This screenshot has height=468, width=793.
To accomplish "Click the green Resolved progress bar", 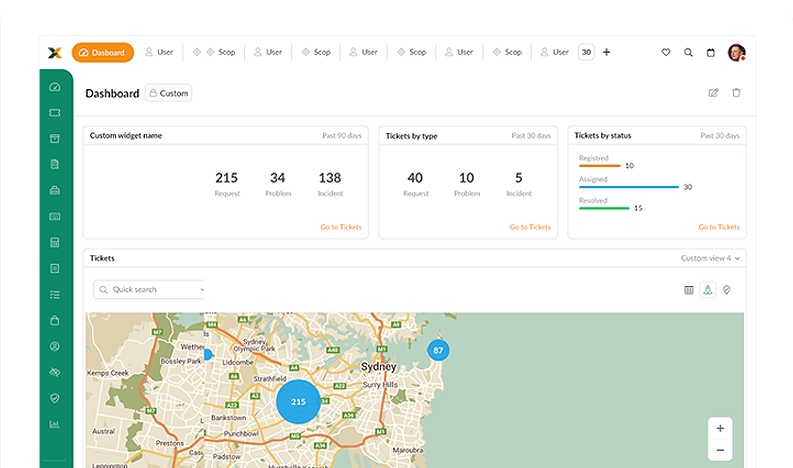I will pyautogui.click(x=604, y=208).
